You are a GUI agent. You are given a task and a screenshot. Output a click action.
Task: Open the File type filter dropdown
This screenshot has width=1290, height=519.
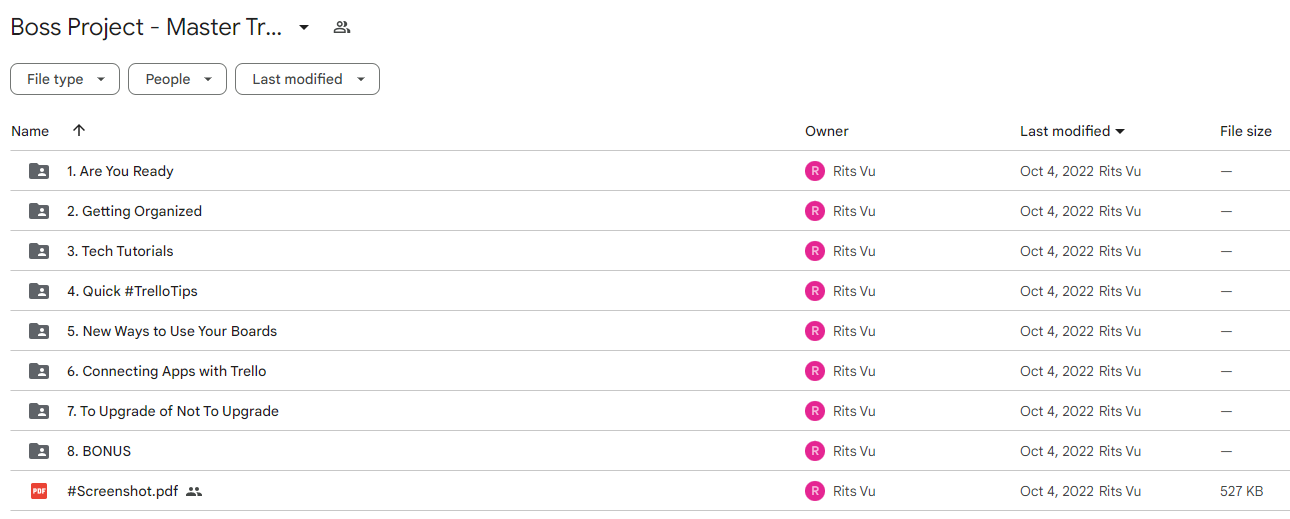click(65, 79)
